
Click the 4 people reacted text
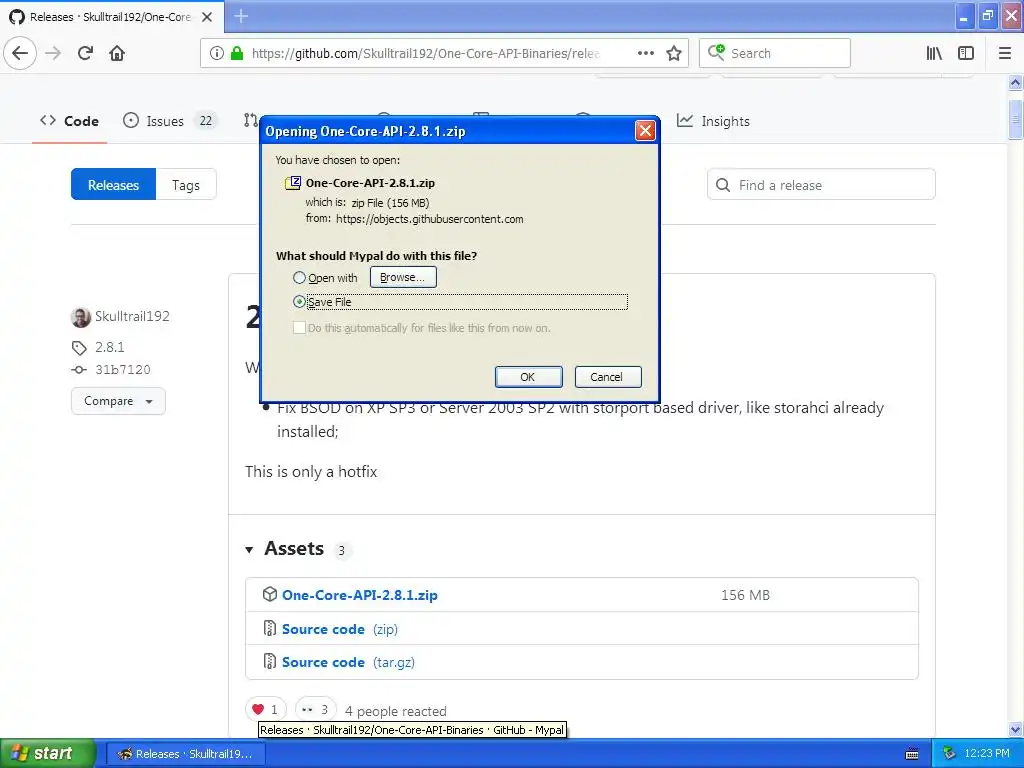(x=396, y=711)
